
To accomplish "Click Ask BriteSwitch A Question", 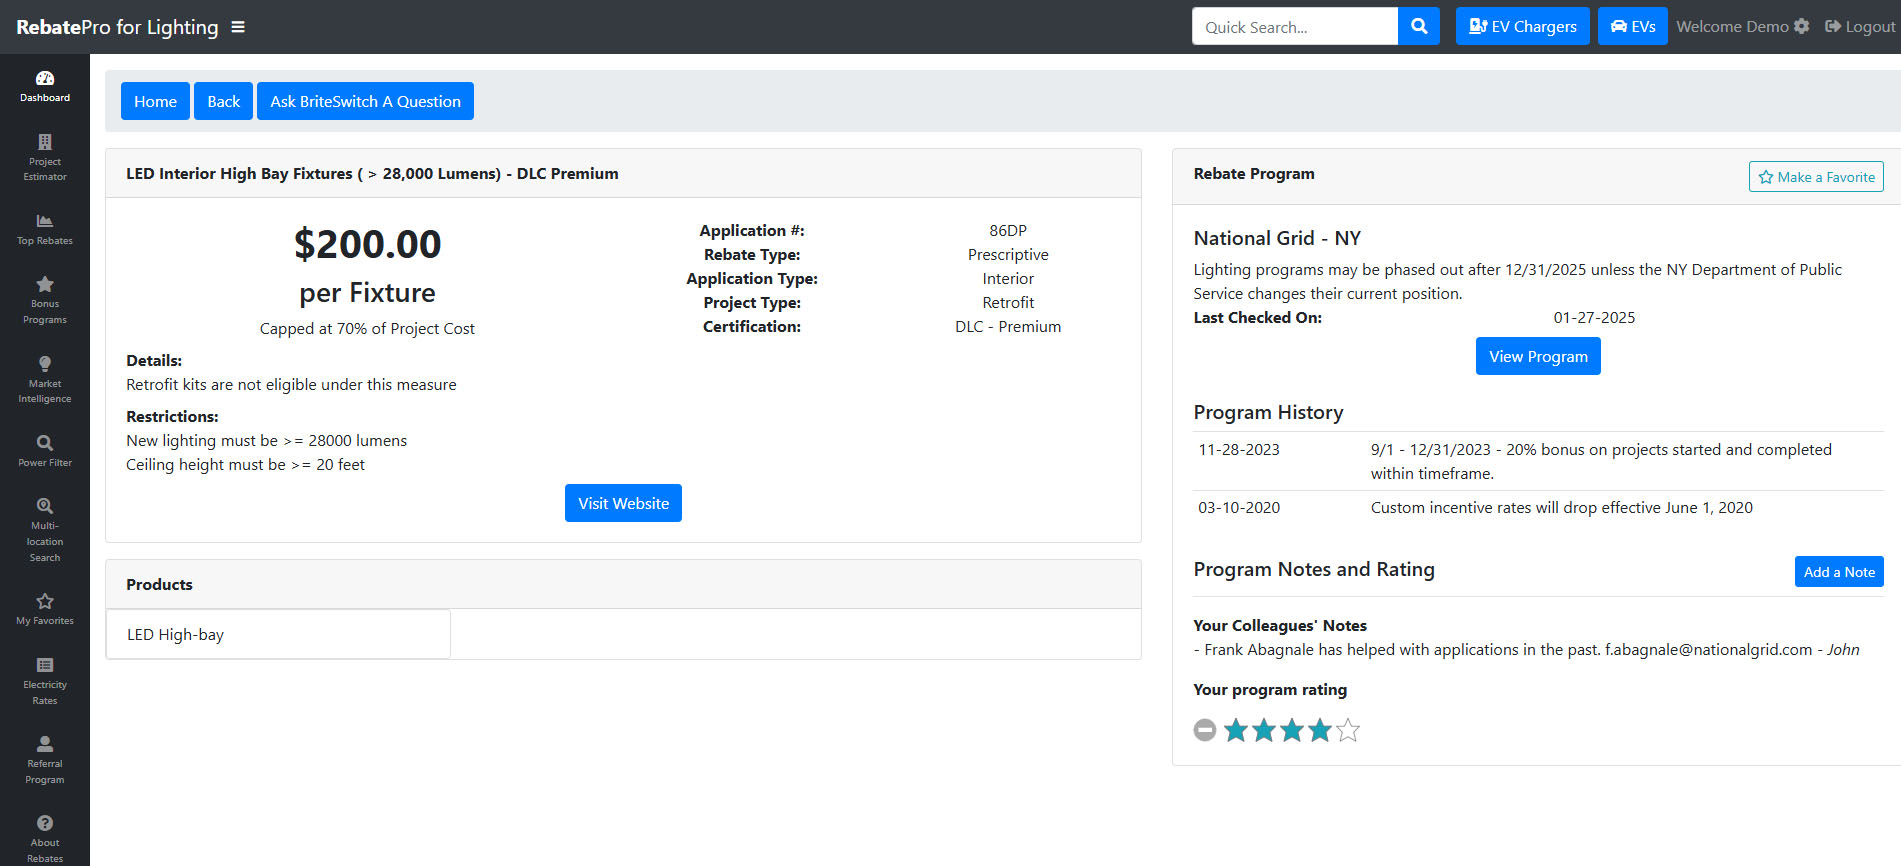I will 365,101.
